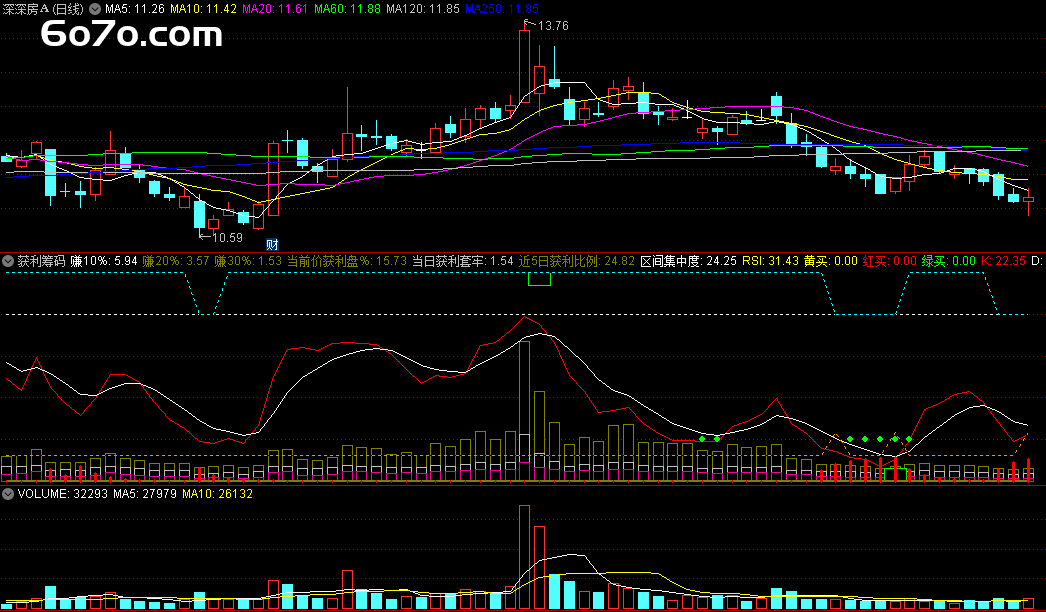
Task: Select the MA5 11.26 label
Action: click(x=134, y=9)
